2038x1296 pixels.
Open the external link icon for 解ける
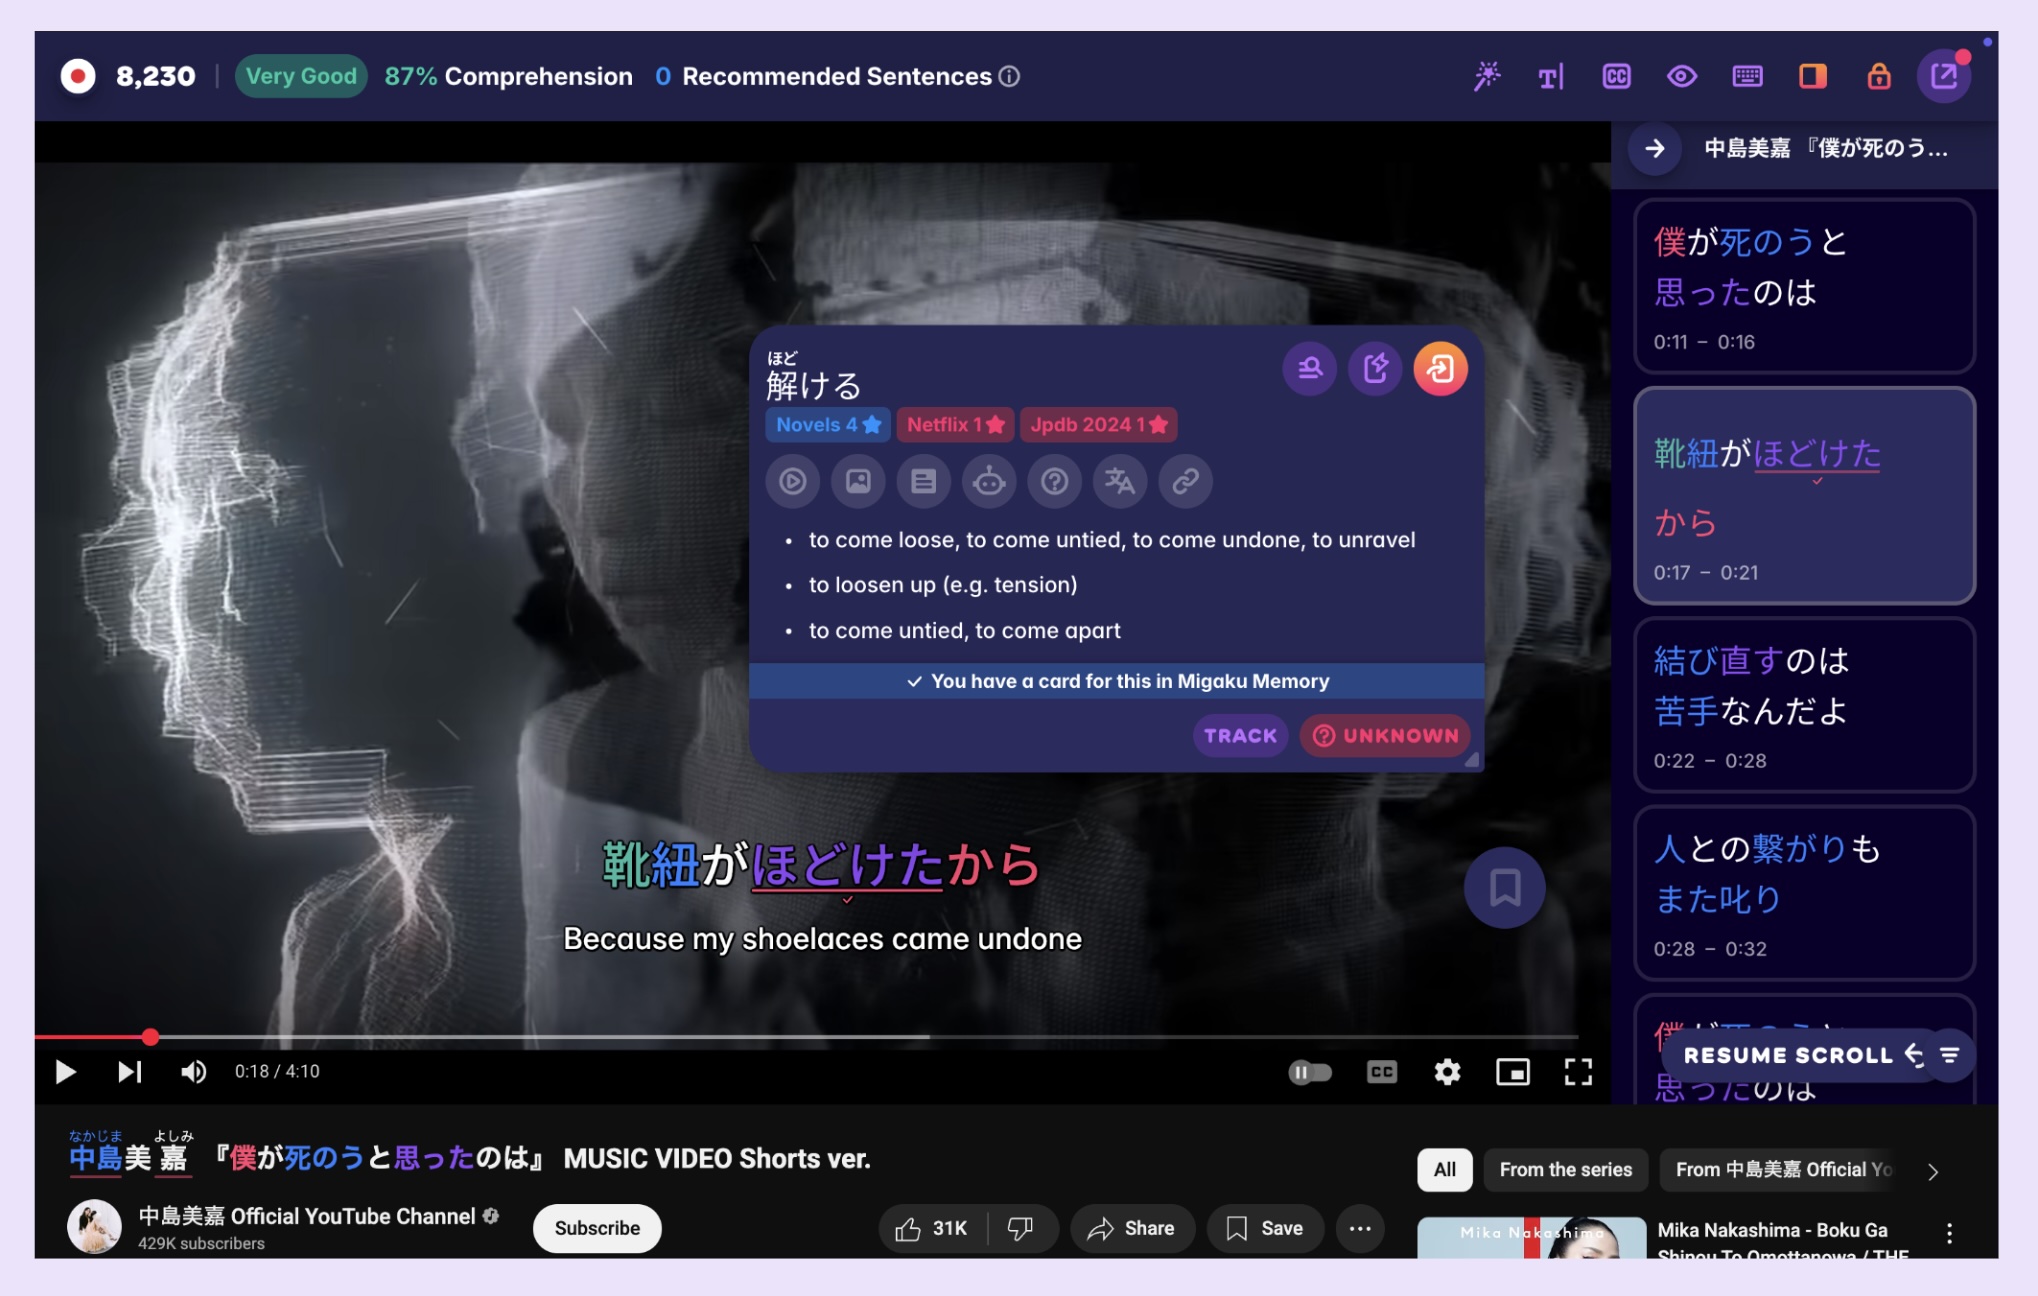point(1186,481)
